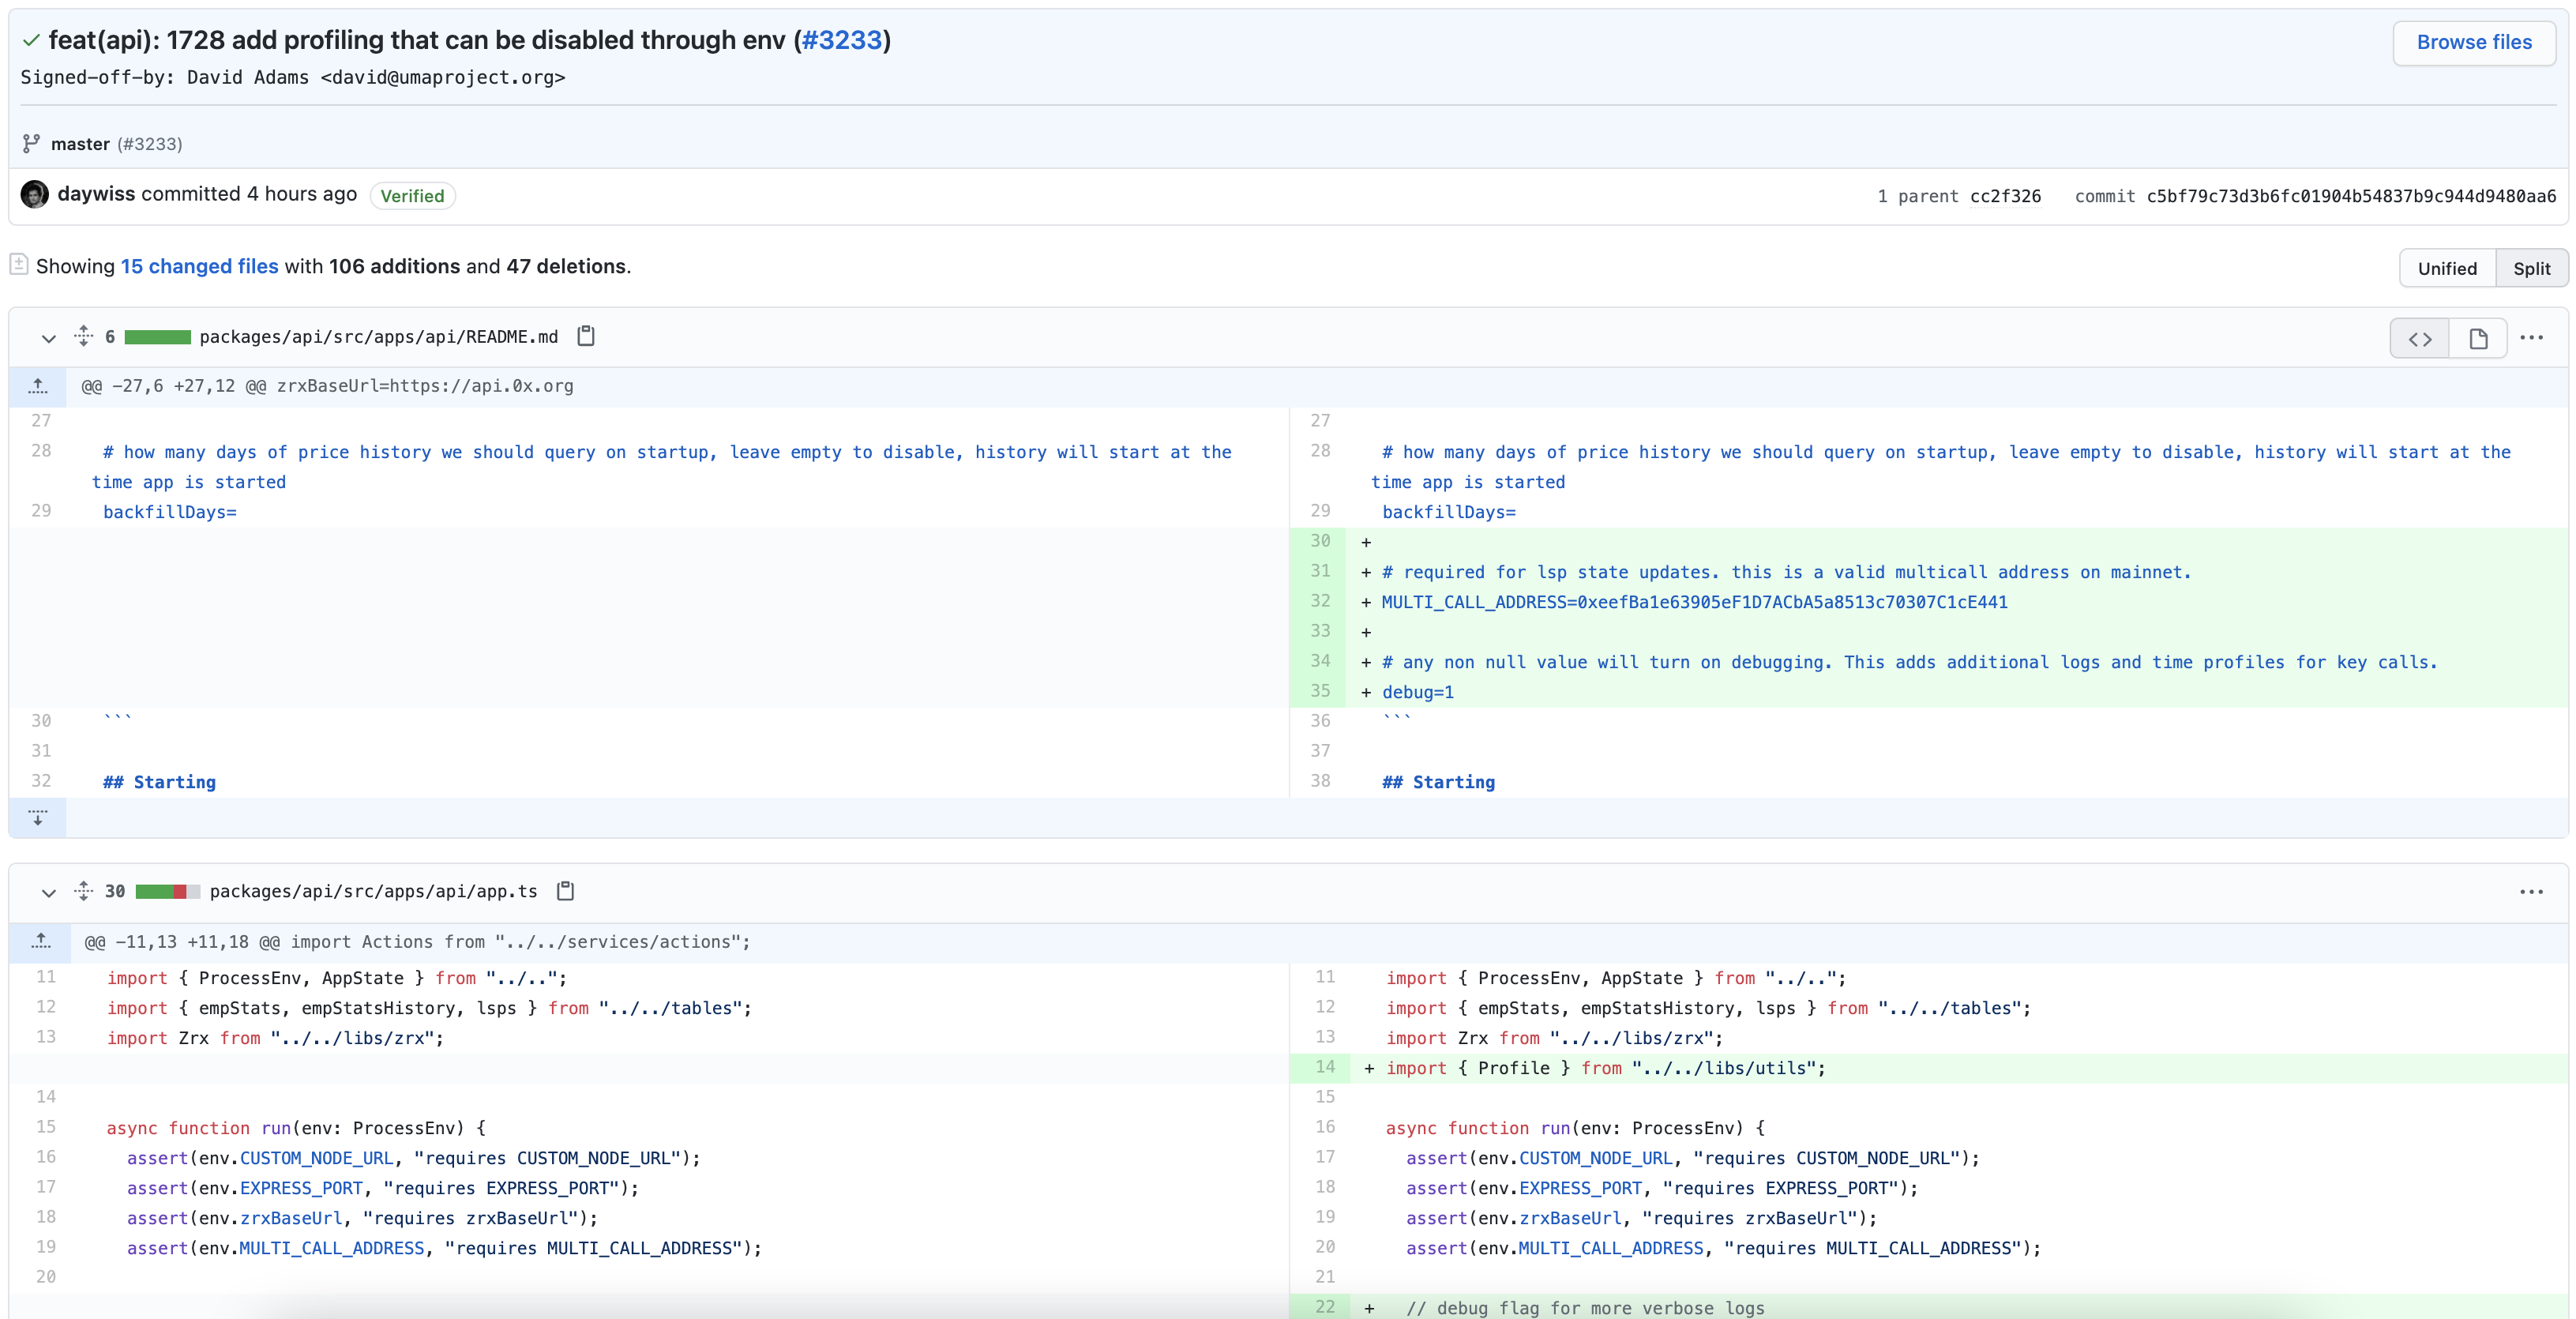Switch diff view to Split

[x=2531, y=268]
